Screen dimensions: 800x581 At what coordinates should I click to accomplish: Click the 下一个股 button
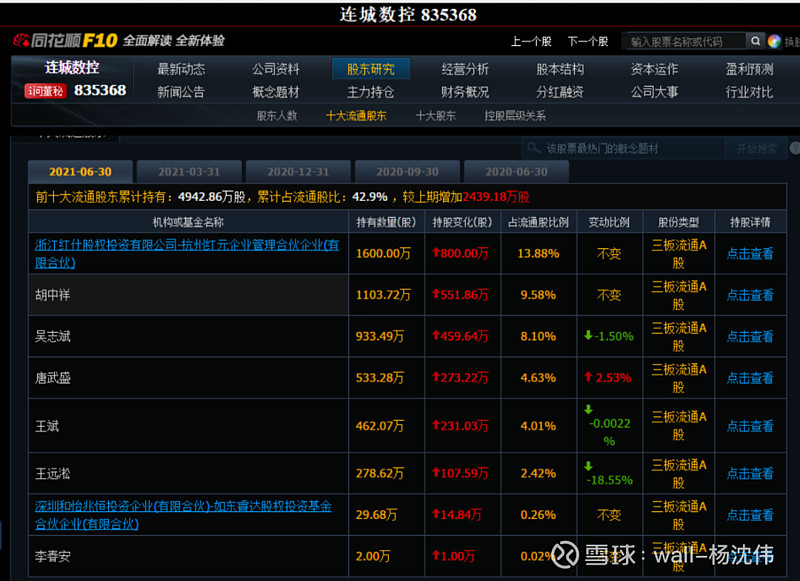point(588,41)
